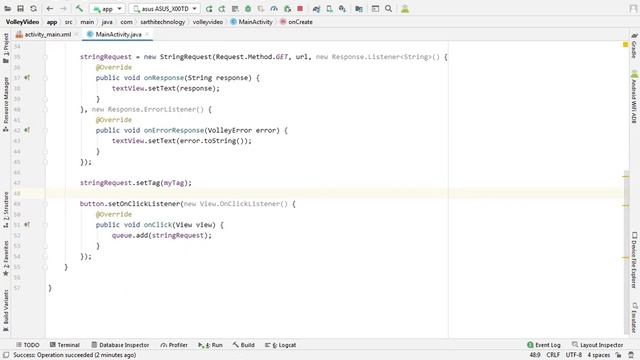640x360 pixels.
Task: Open the asus ASUS_X00TD device dropdown
Action: pyautogui.click(x=165, y=9)
